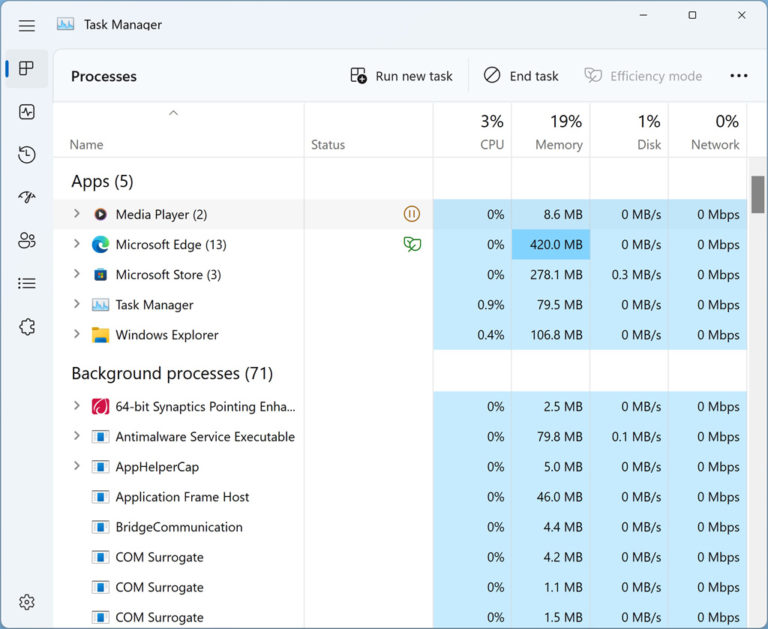Click the Task Manager row icon
Screen dimensions: 768x629
pos(100,305)
